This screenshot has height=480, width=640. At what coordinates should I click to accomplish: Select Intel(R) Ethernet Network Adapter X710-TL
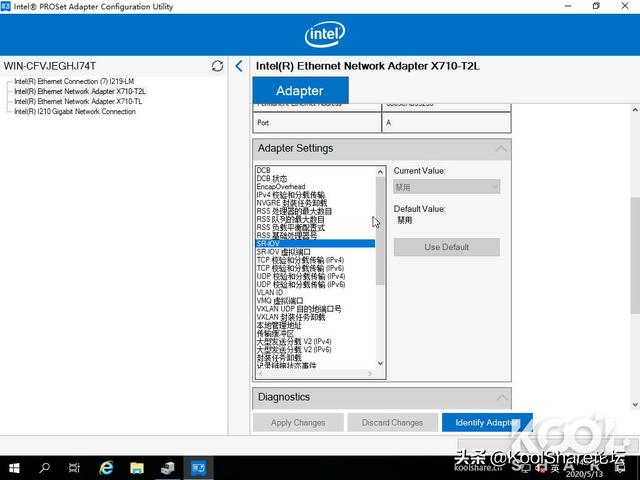(78, 101)
